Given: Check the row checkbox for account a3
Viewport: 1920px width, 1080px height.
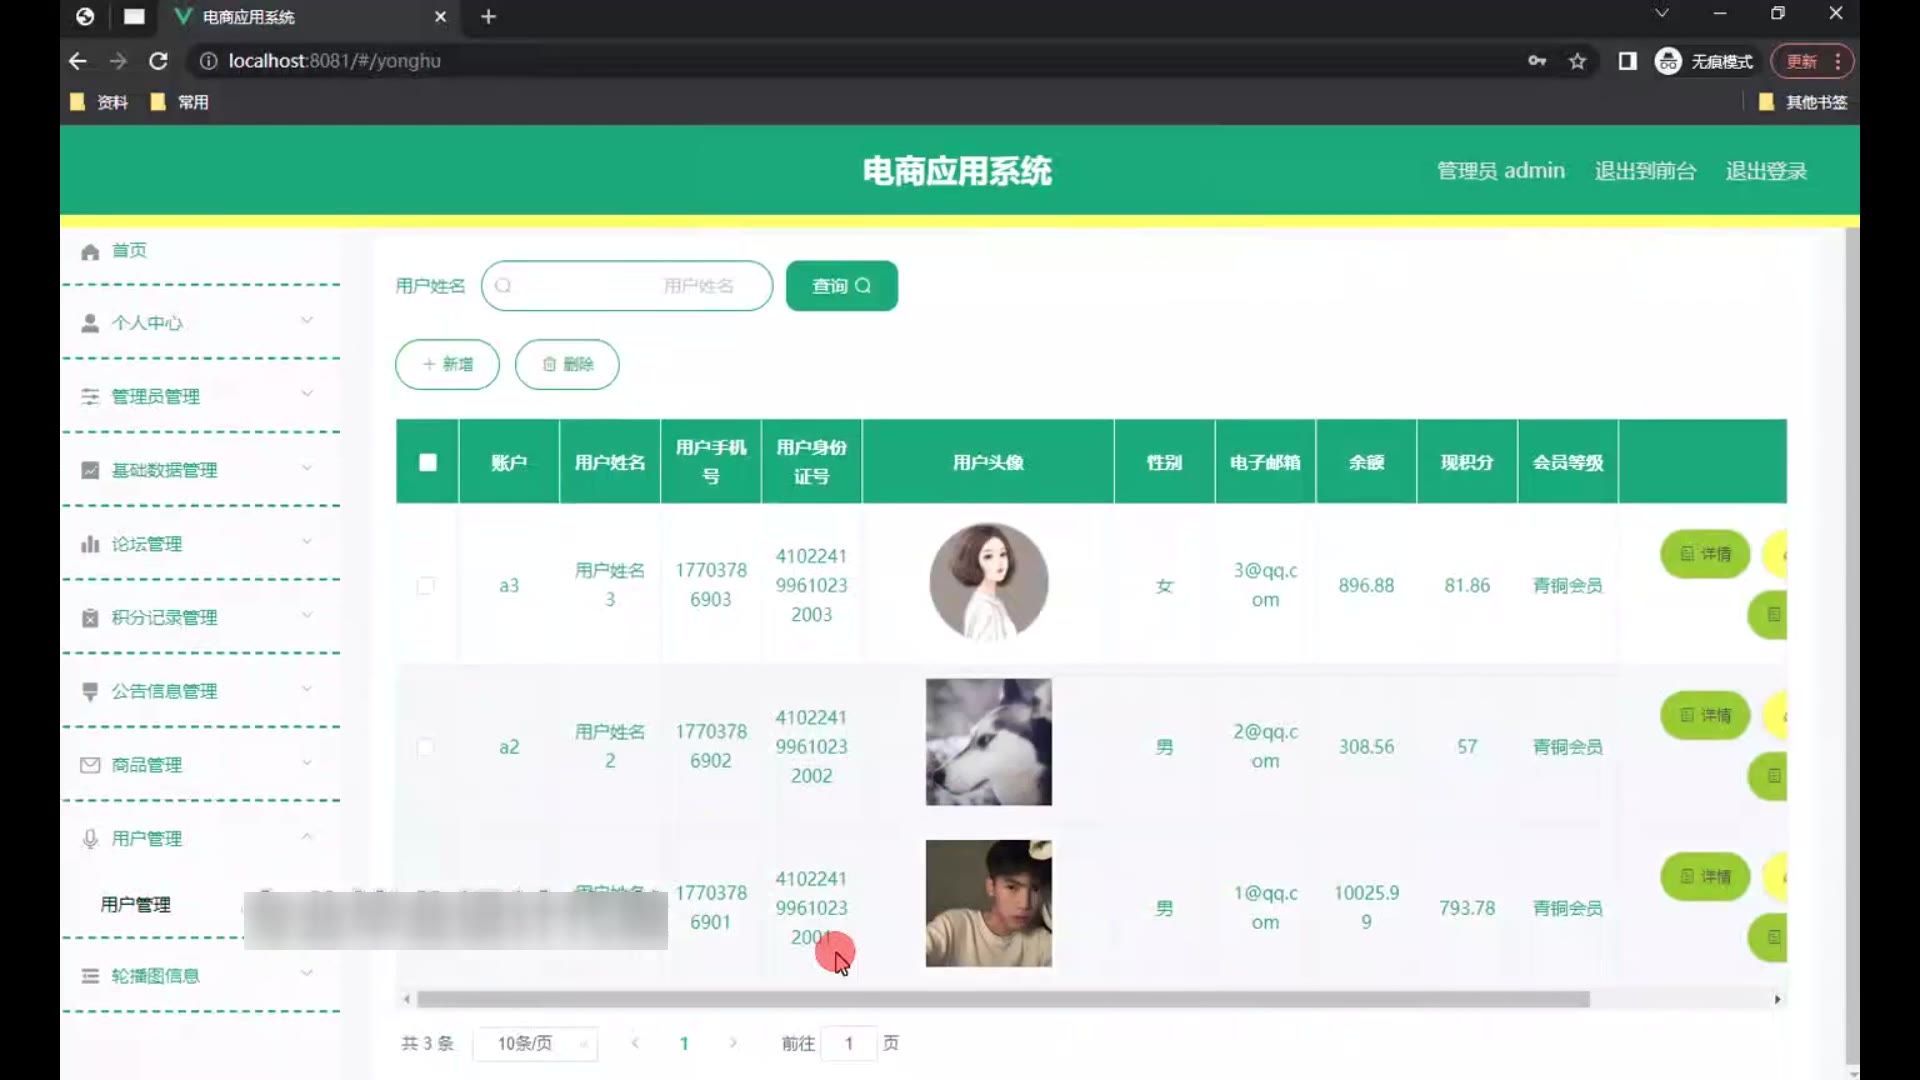Looking at the screenshot, I should point(426,585).
